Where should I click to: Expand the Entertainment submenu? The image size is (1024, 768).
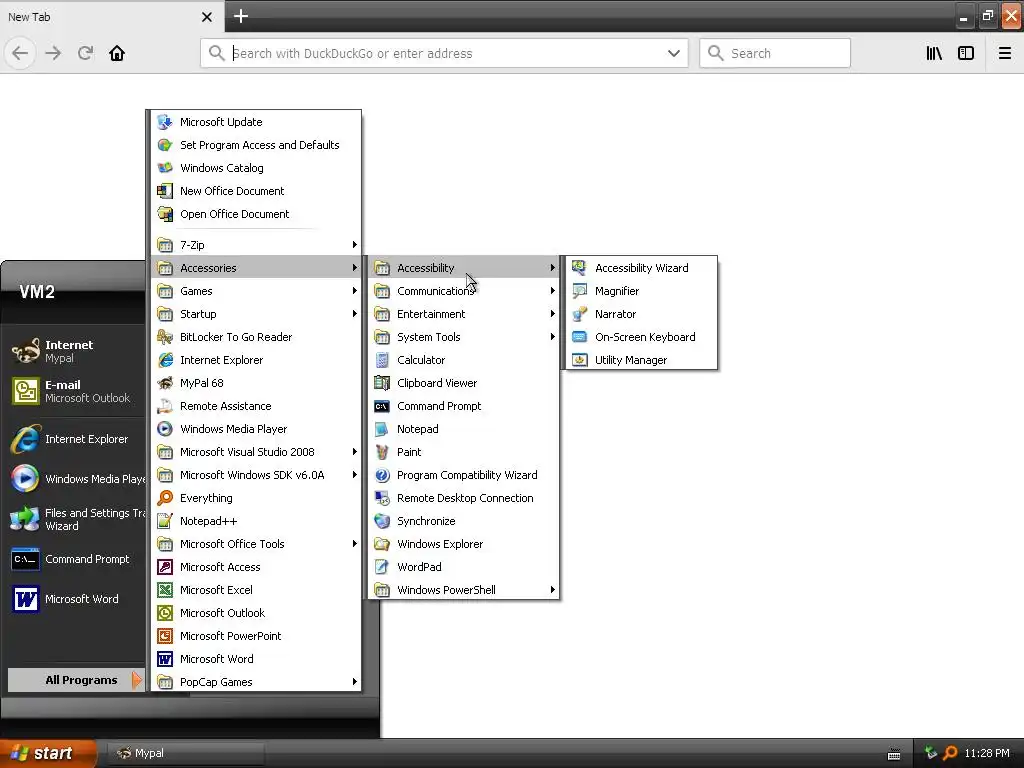464,314
